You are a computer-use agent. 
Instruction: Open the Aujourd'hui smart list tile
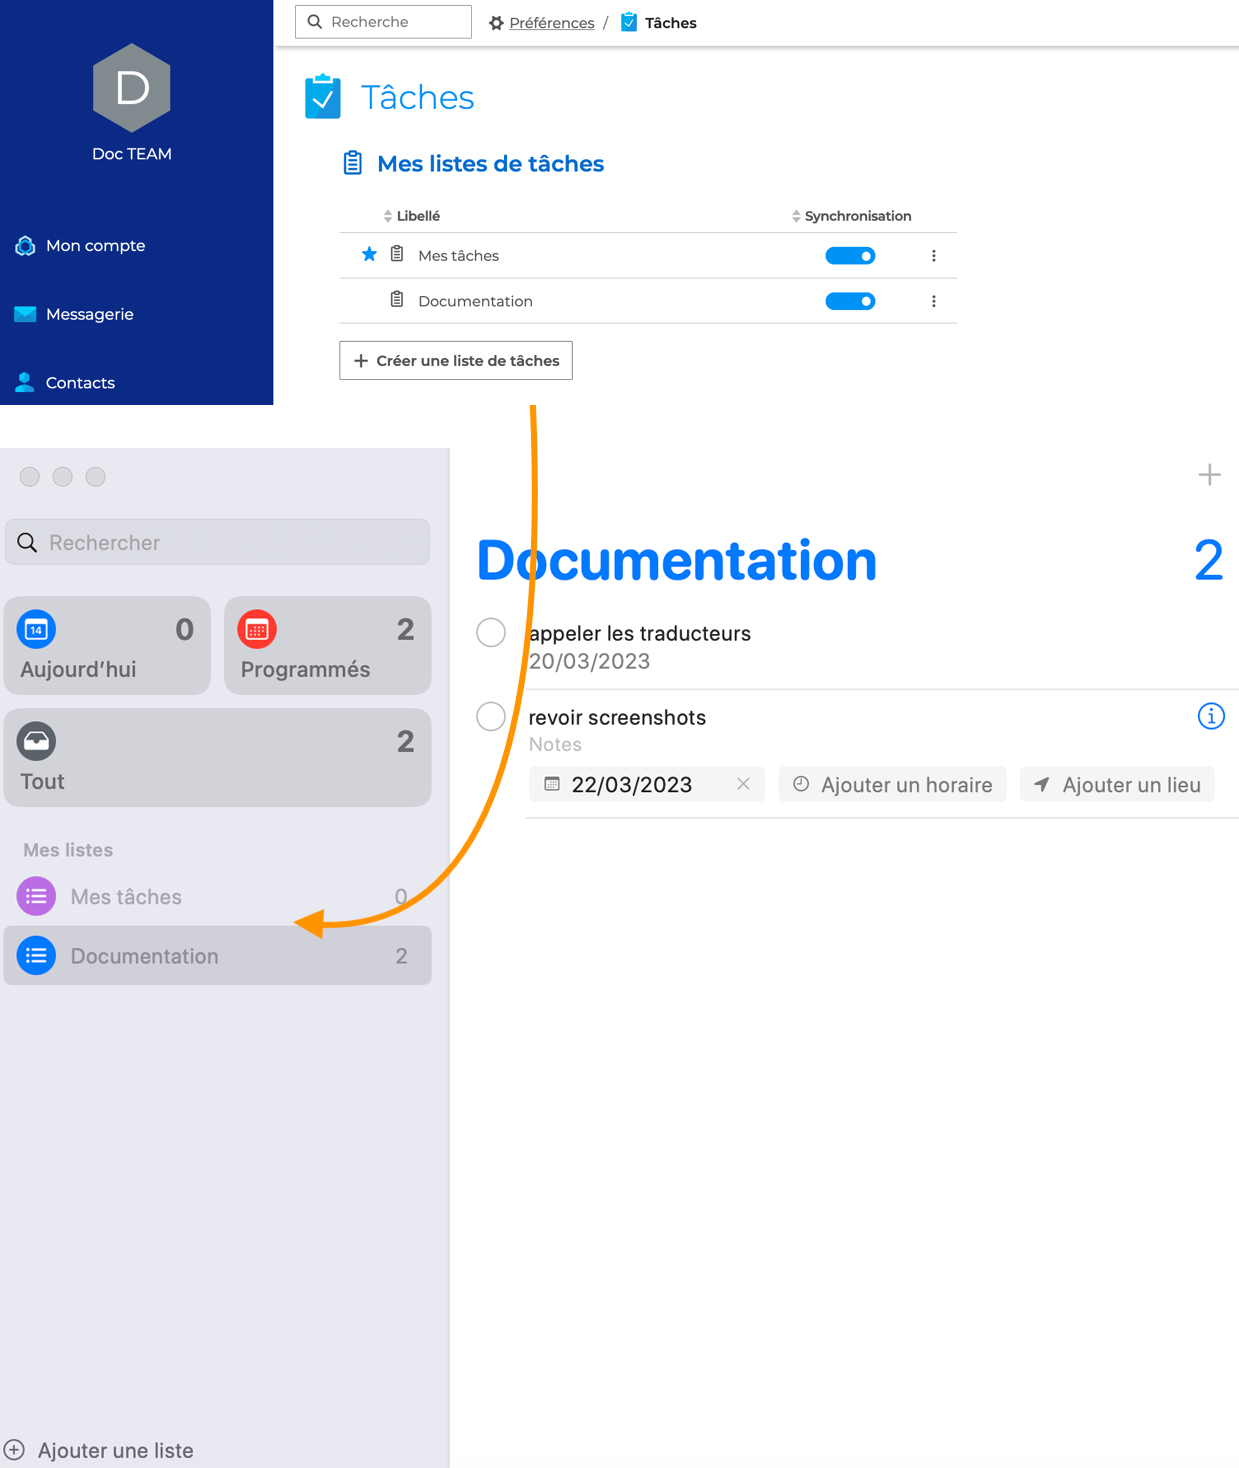point(107,646)
